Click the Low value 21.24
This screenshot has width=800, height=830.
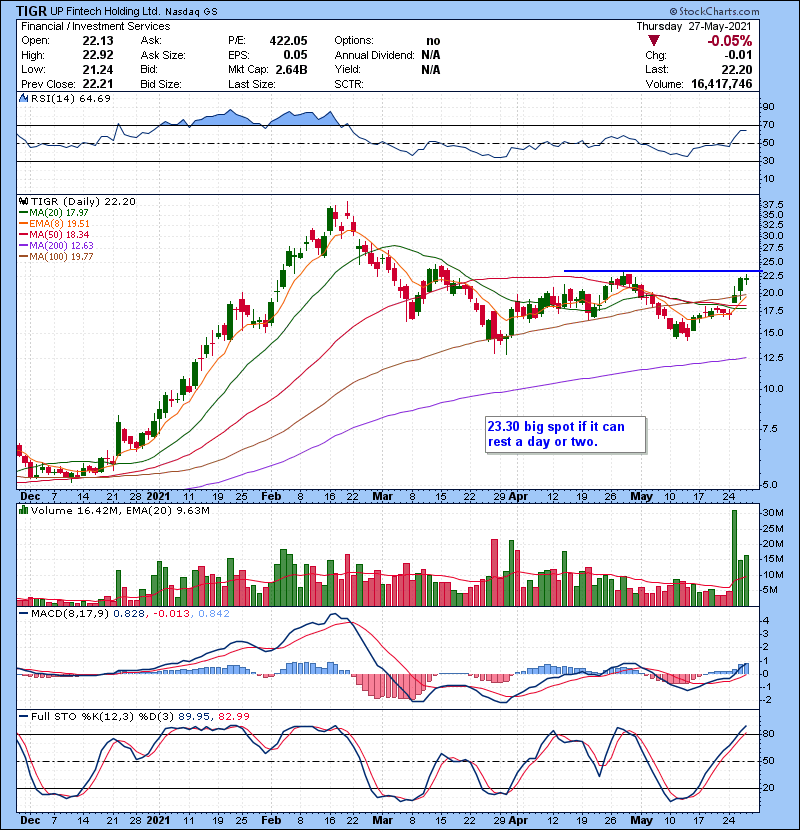[98, 69]
